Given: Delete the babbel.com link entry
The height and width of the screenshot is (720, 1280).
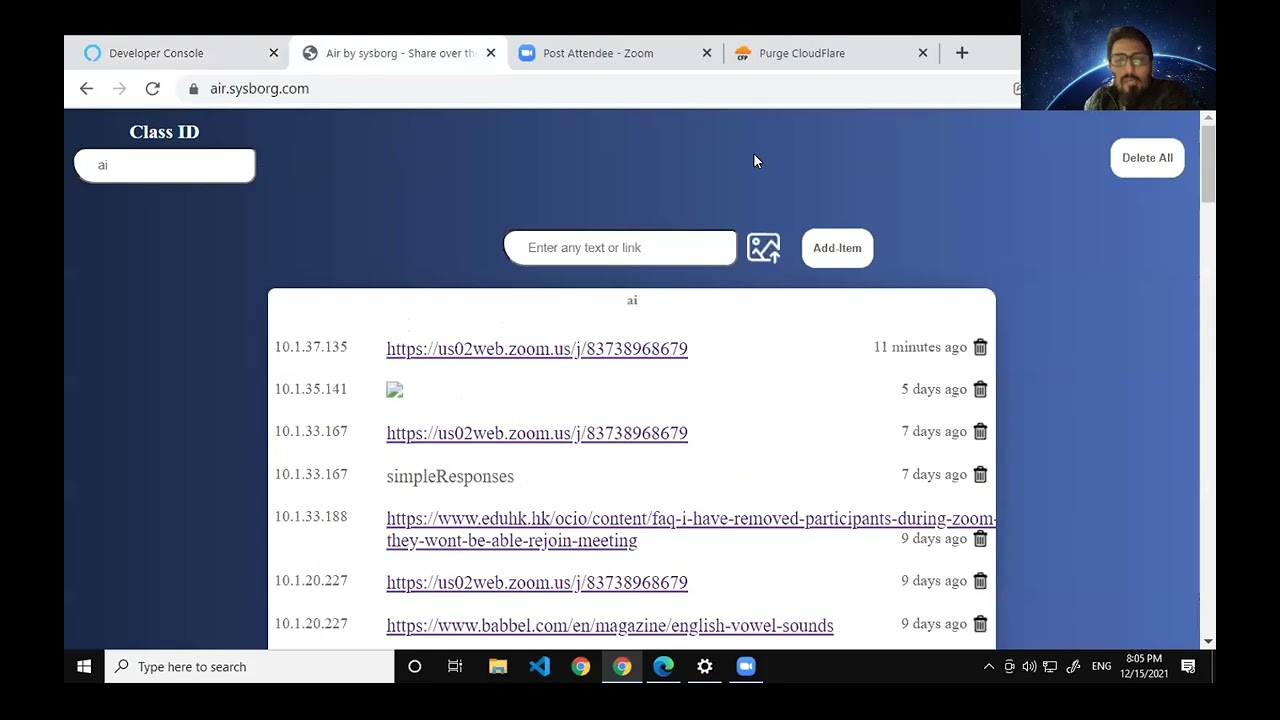Looking at the screenshot, I should pyautogui.click(x=980, y=623).
